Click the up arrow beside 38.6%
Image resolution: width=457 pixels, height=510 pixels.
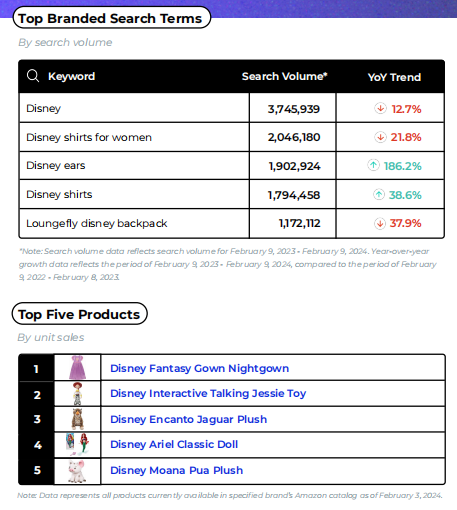(x=379, y=194)
